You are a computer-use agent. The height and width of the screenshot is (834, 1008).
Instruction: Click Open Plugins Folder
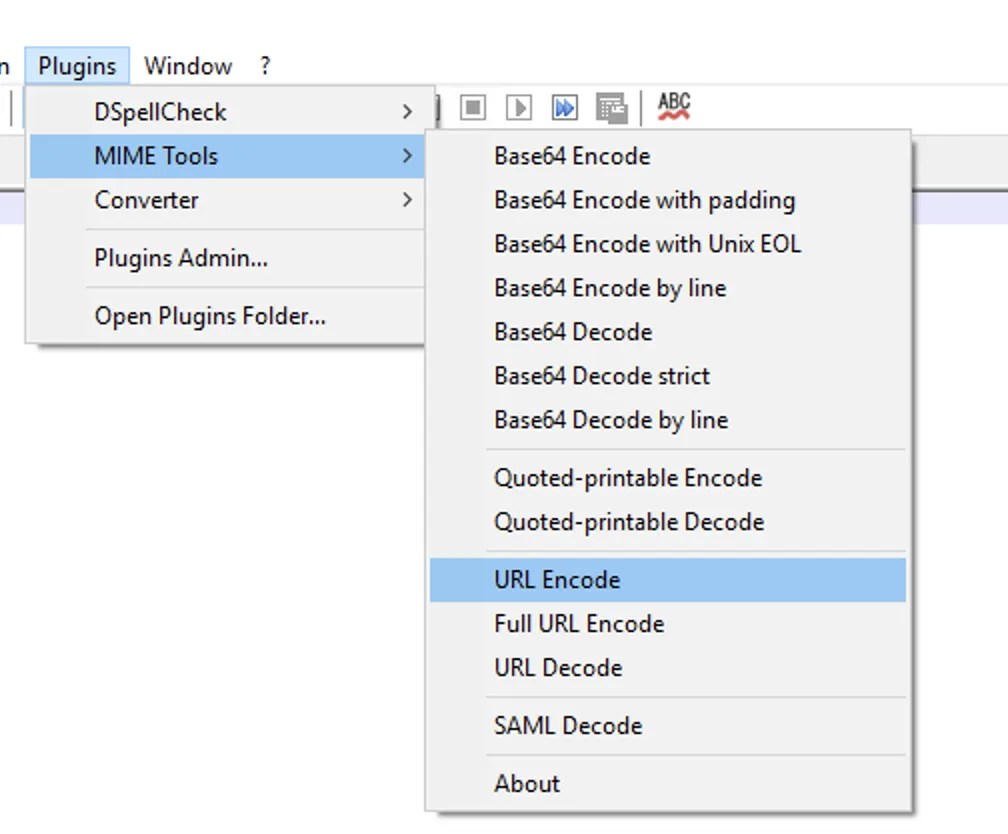(x=209, y=316)
